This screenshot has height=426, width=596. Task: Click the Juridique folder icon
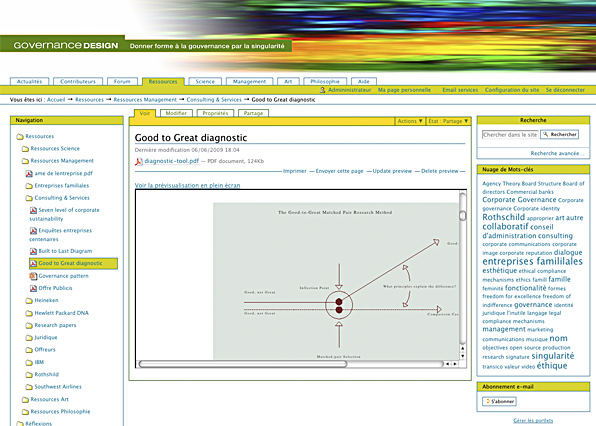click(29, 337)
